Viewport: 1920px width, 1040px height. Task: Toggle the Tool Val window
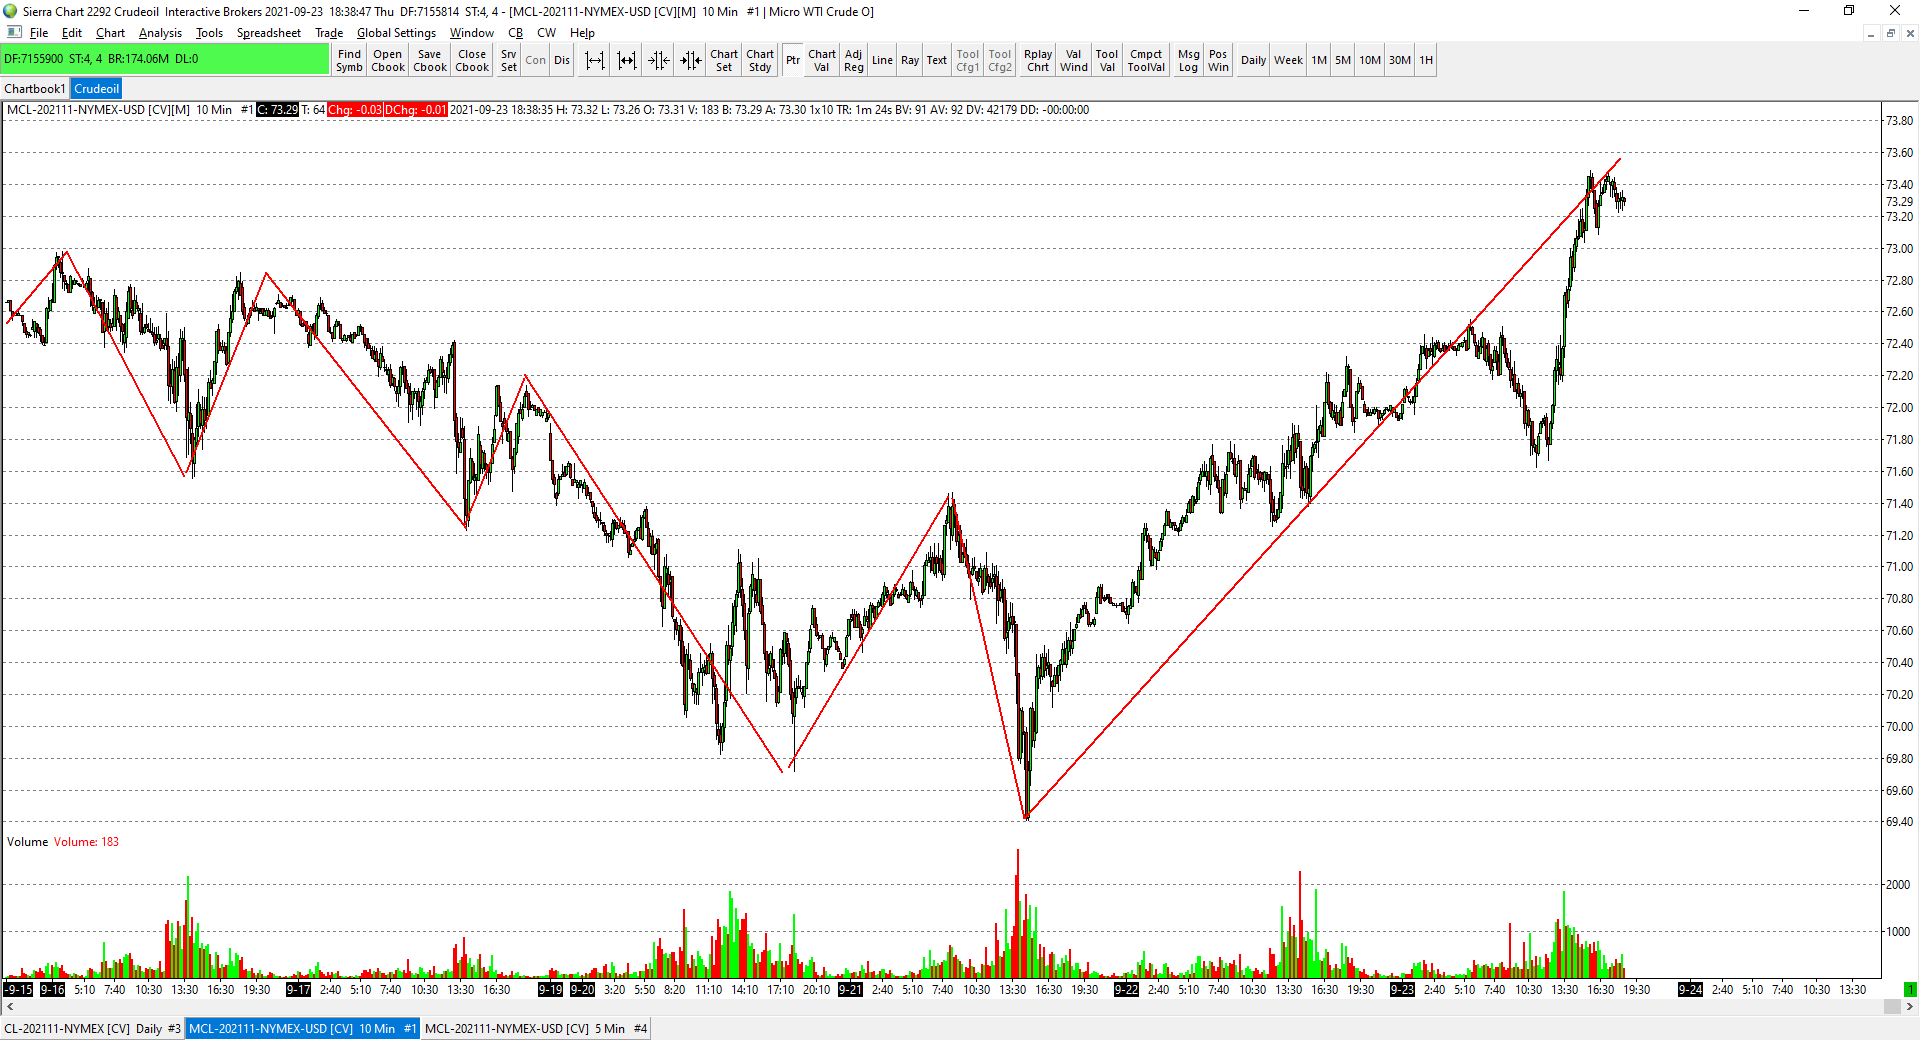(1107, 61)
